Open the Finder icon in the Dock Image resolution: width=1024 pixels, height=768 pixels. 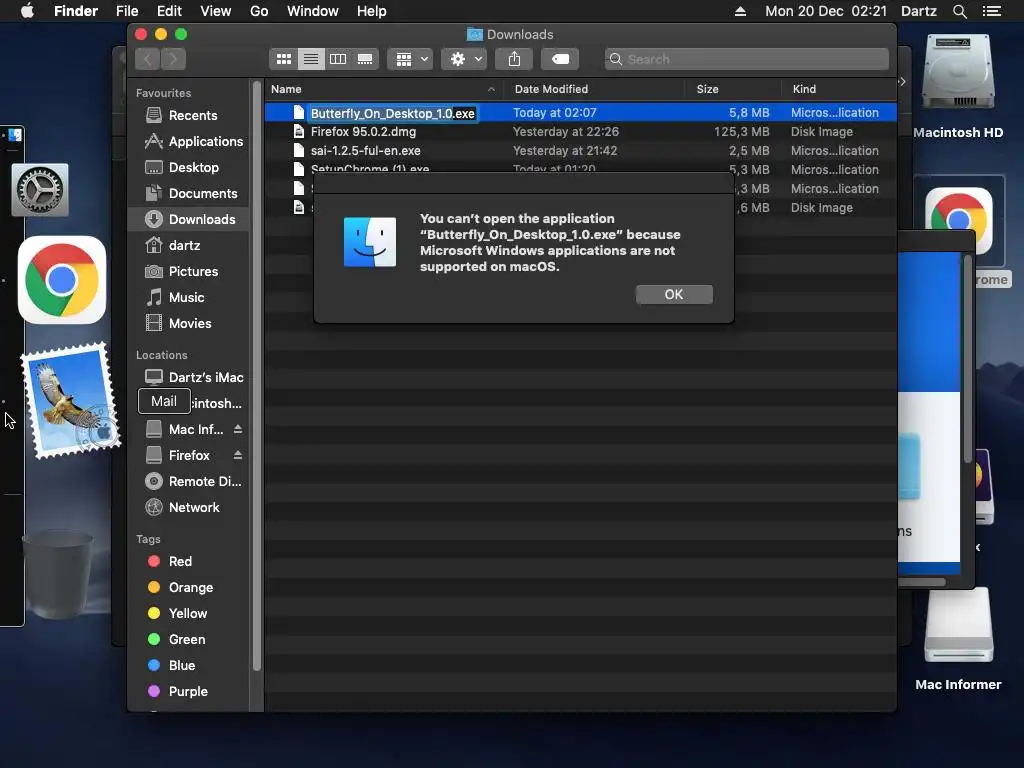(15, 135)
